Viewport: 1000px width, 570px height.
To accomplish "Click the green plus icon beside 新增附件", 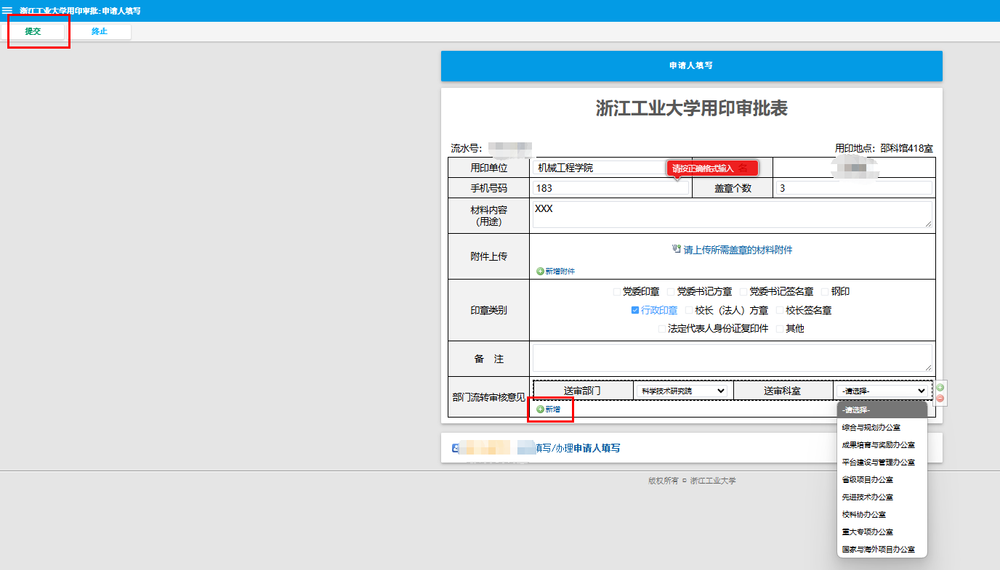I will pyautogui.click(x=540, y=271).
